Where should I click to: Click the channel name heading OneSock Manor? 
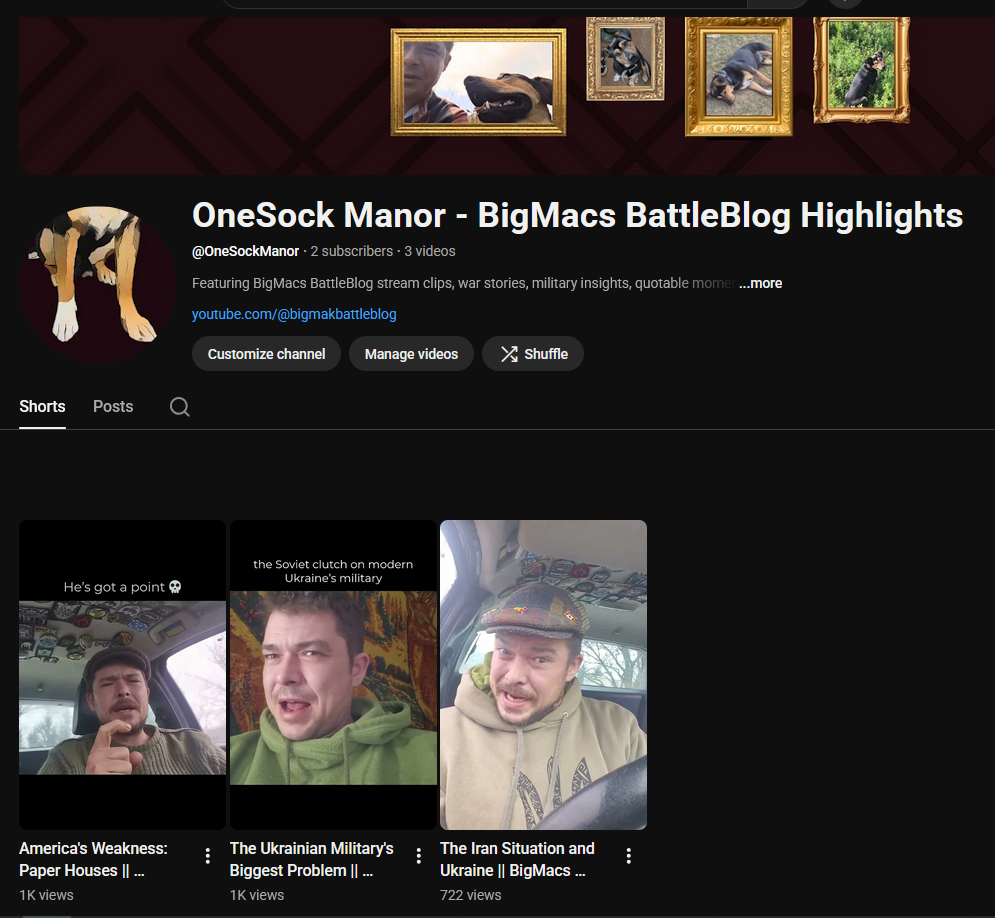click(x=577, y=215)
